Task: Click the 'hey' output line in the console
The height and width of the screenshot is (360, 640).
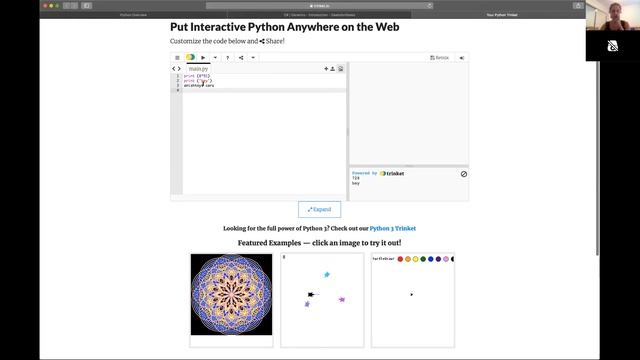Action: click(x=356, y=183)
